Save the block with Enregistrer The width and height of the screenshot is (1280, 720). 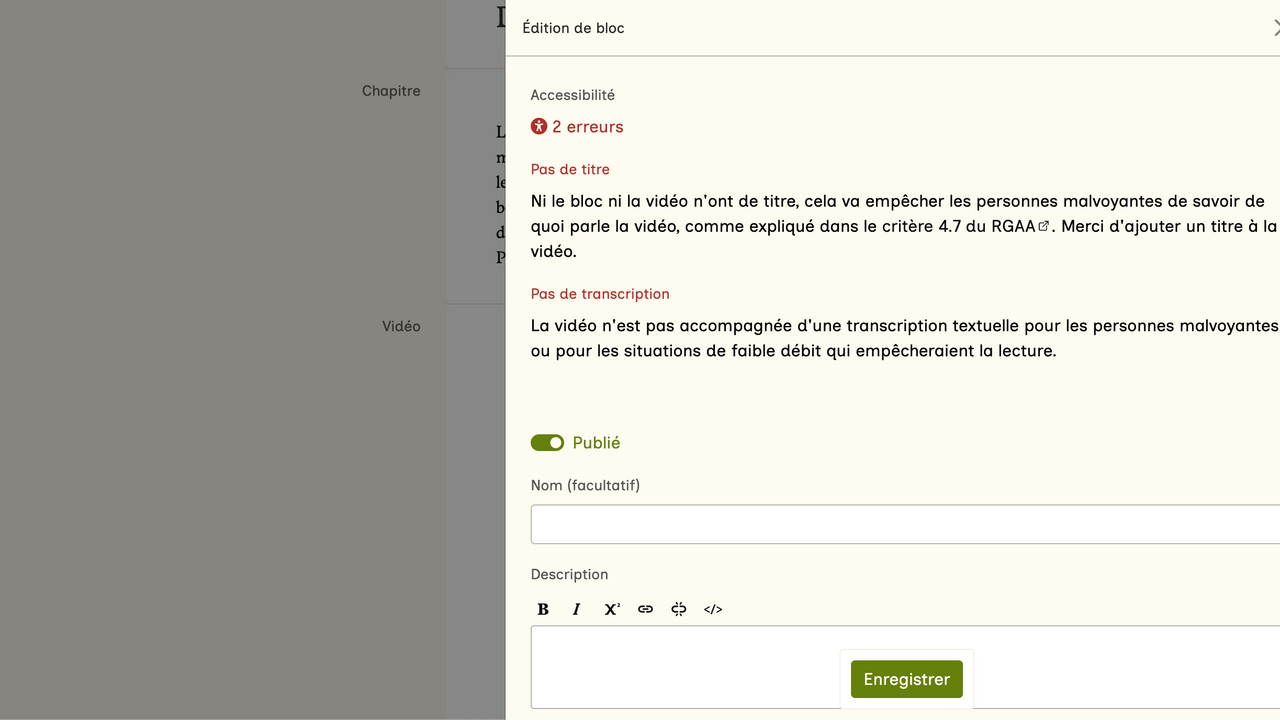906,679
